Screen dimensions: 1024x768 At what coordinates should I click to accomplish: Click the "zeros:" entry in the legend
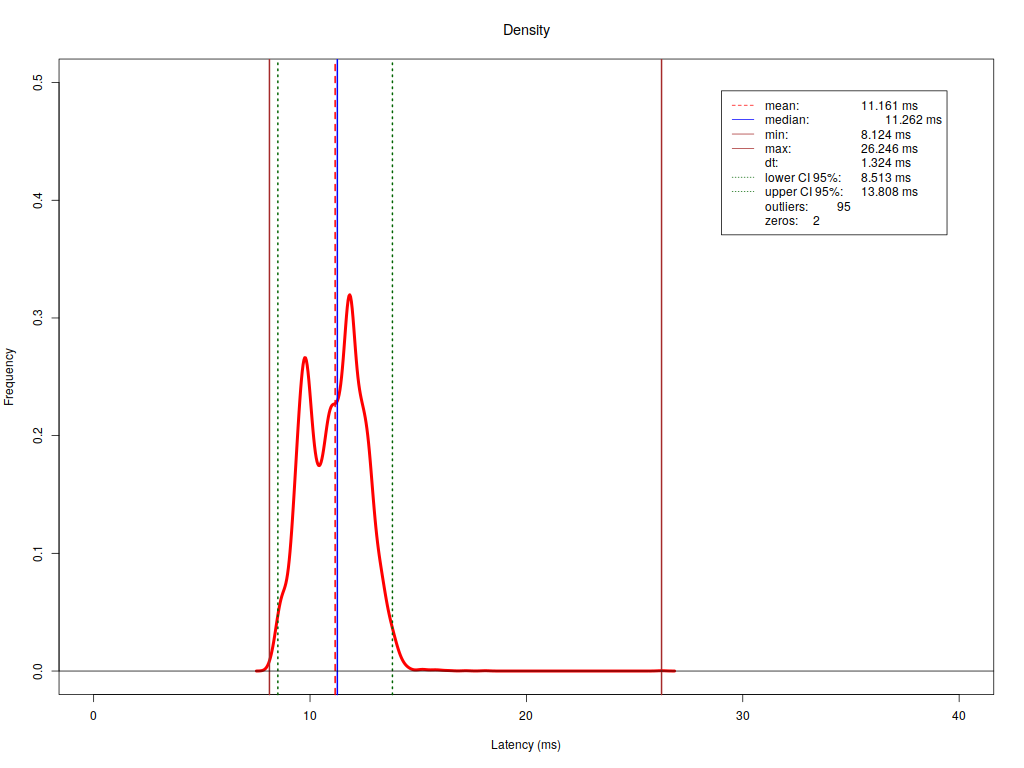(x=781, y=221)
